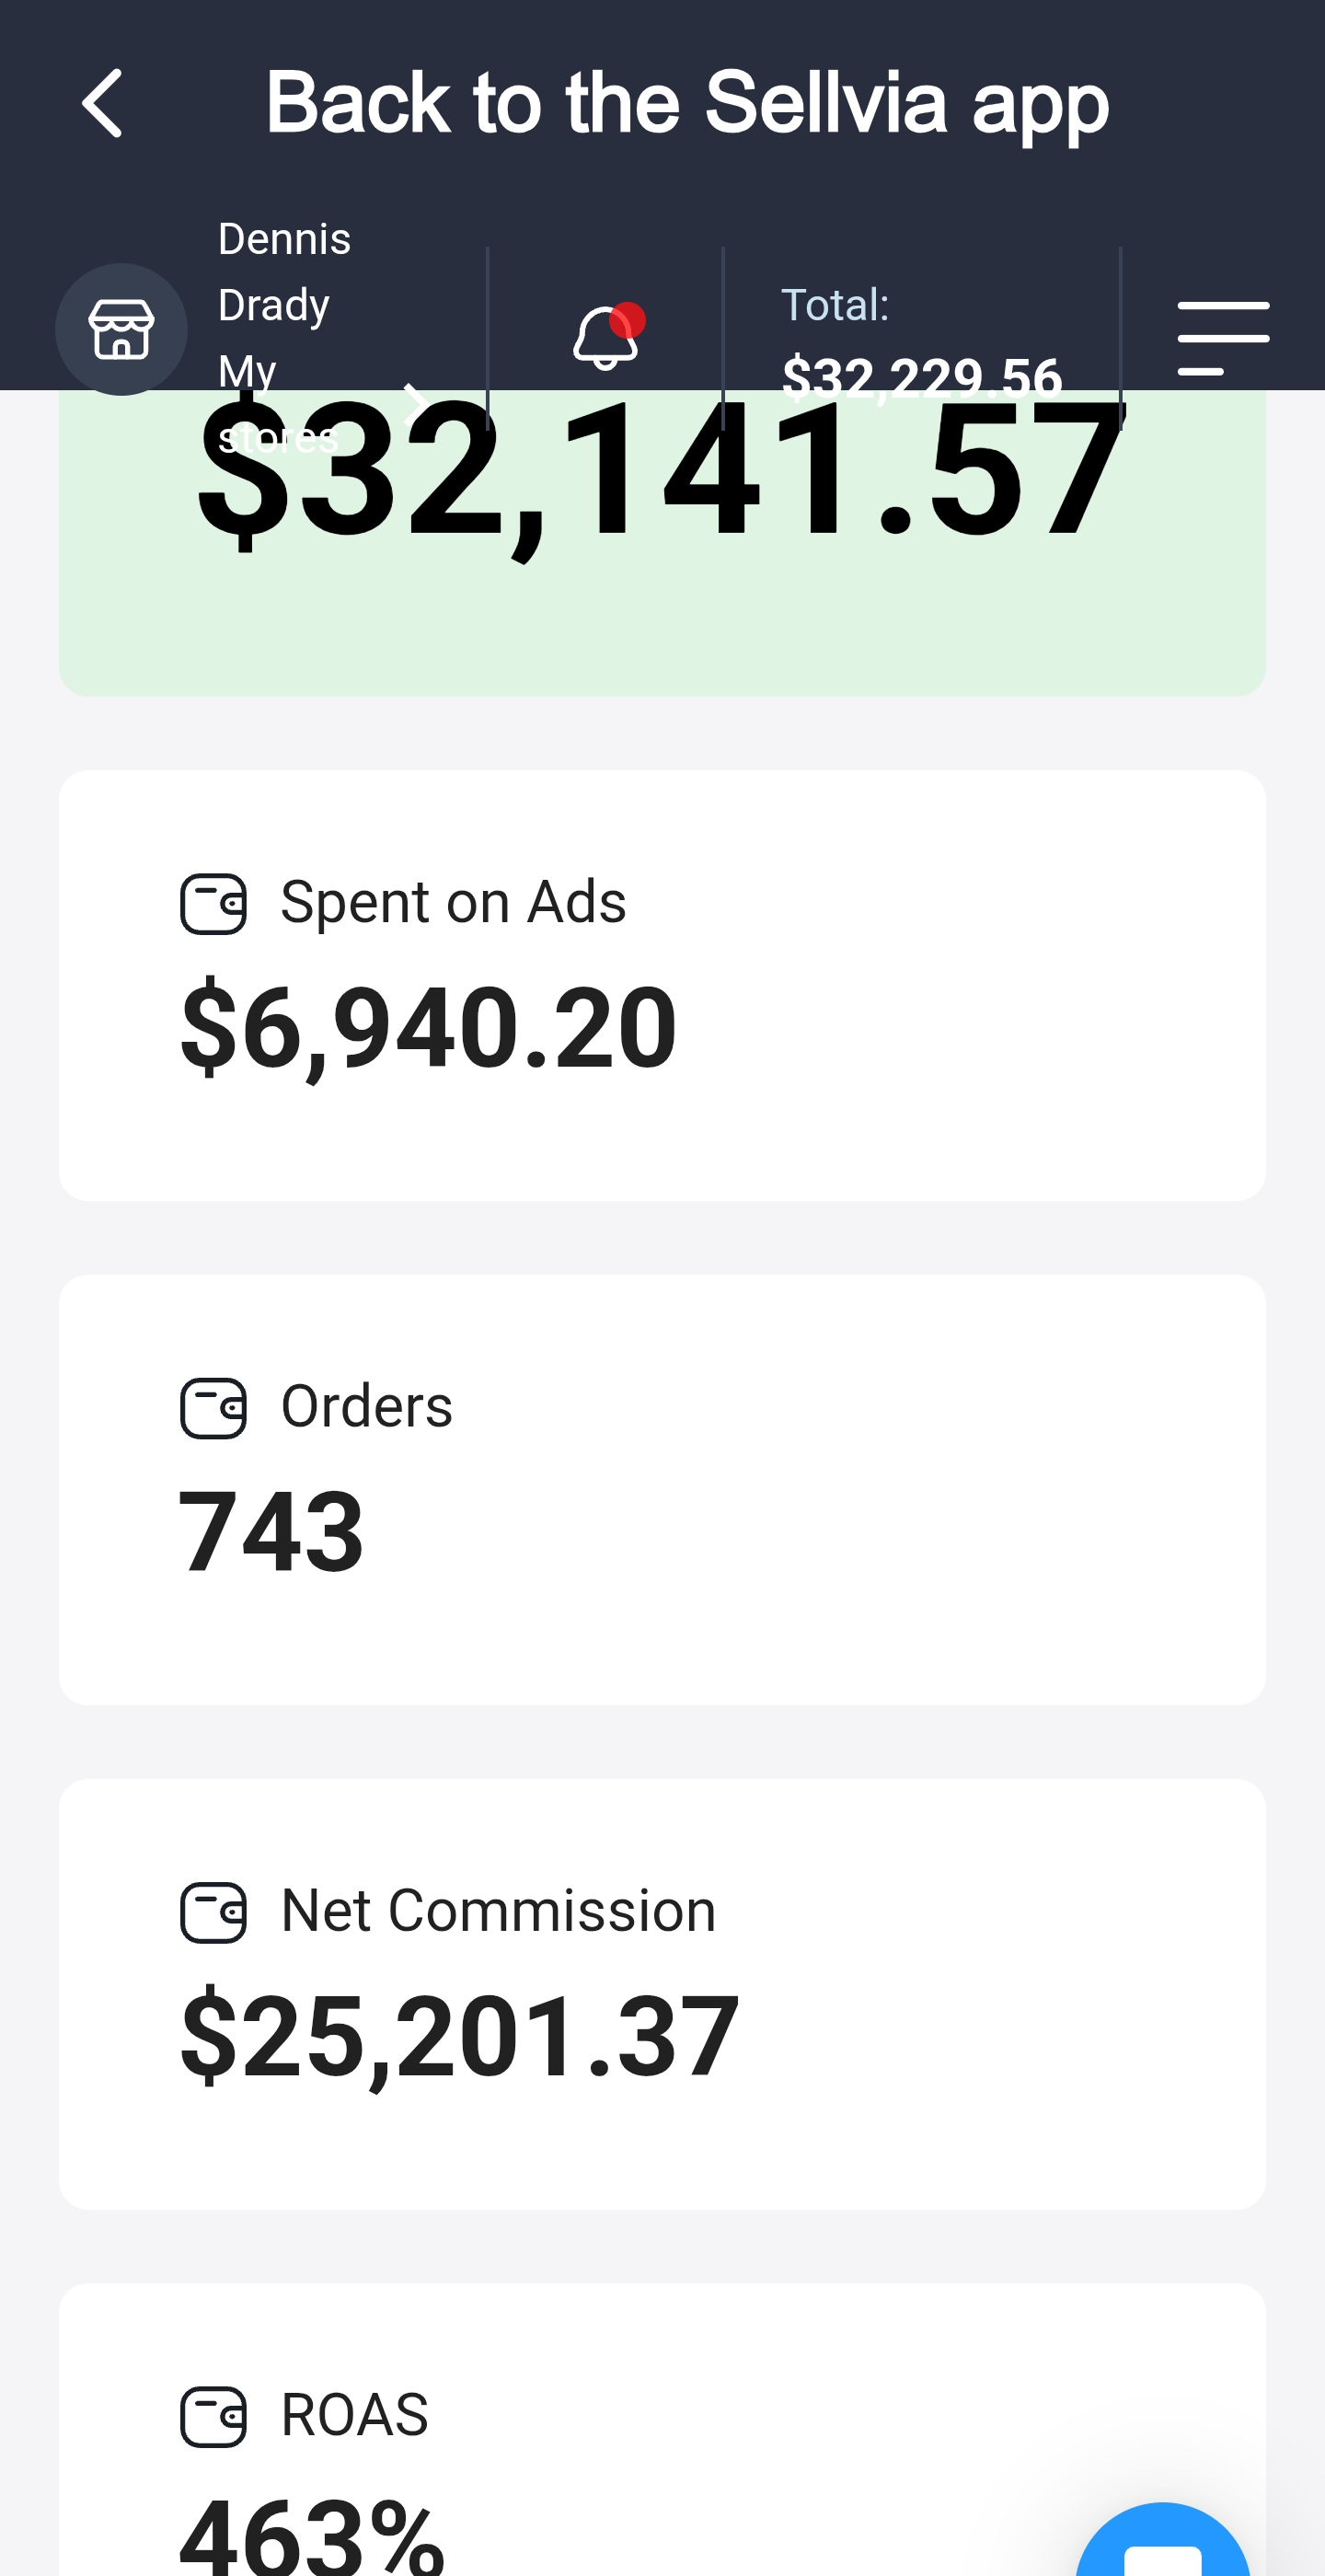This screenshot has height=2576, width=1325.
Task: Expand My stores chevron
Action: 415,404
